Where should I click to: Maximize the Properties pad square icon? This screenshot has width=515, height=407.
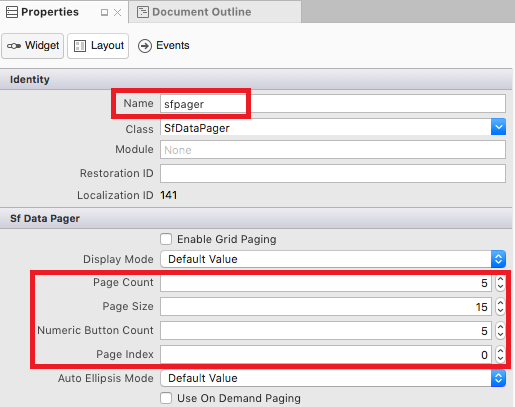click(x=104, y=13)
